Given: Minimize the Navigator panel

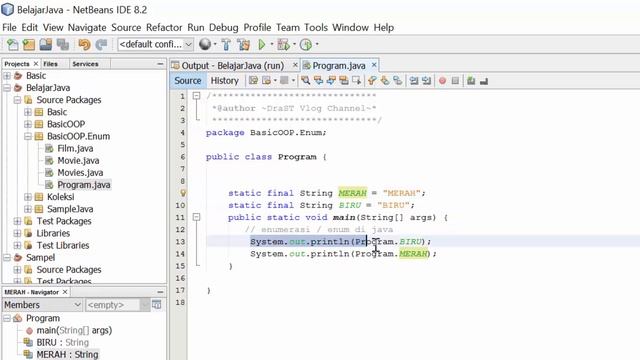Looking at the screenshot, I should click(x=160, y=292).
